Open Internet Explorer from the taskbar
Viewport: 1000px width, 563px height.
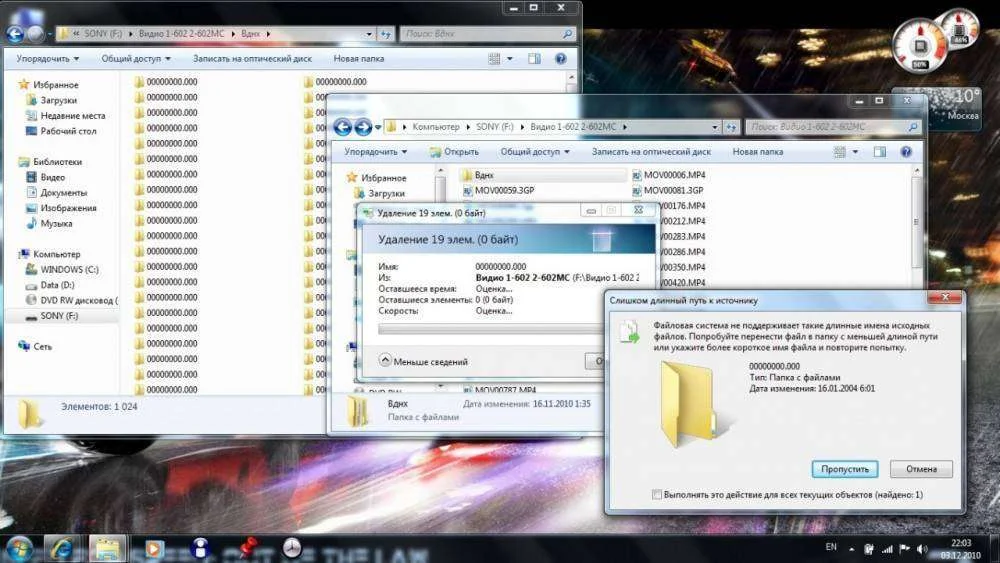[62, 547]
